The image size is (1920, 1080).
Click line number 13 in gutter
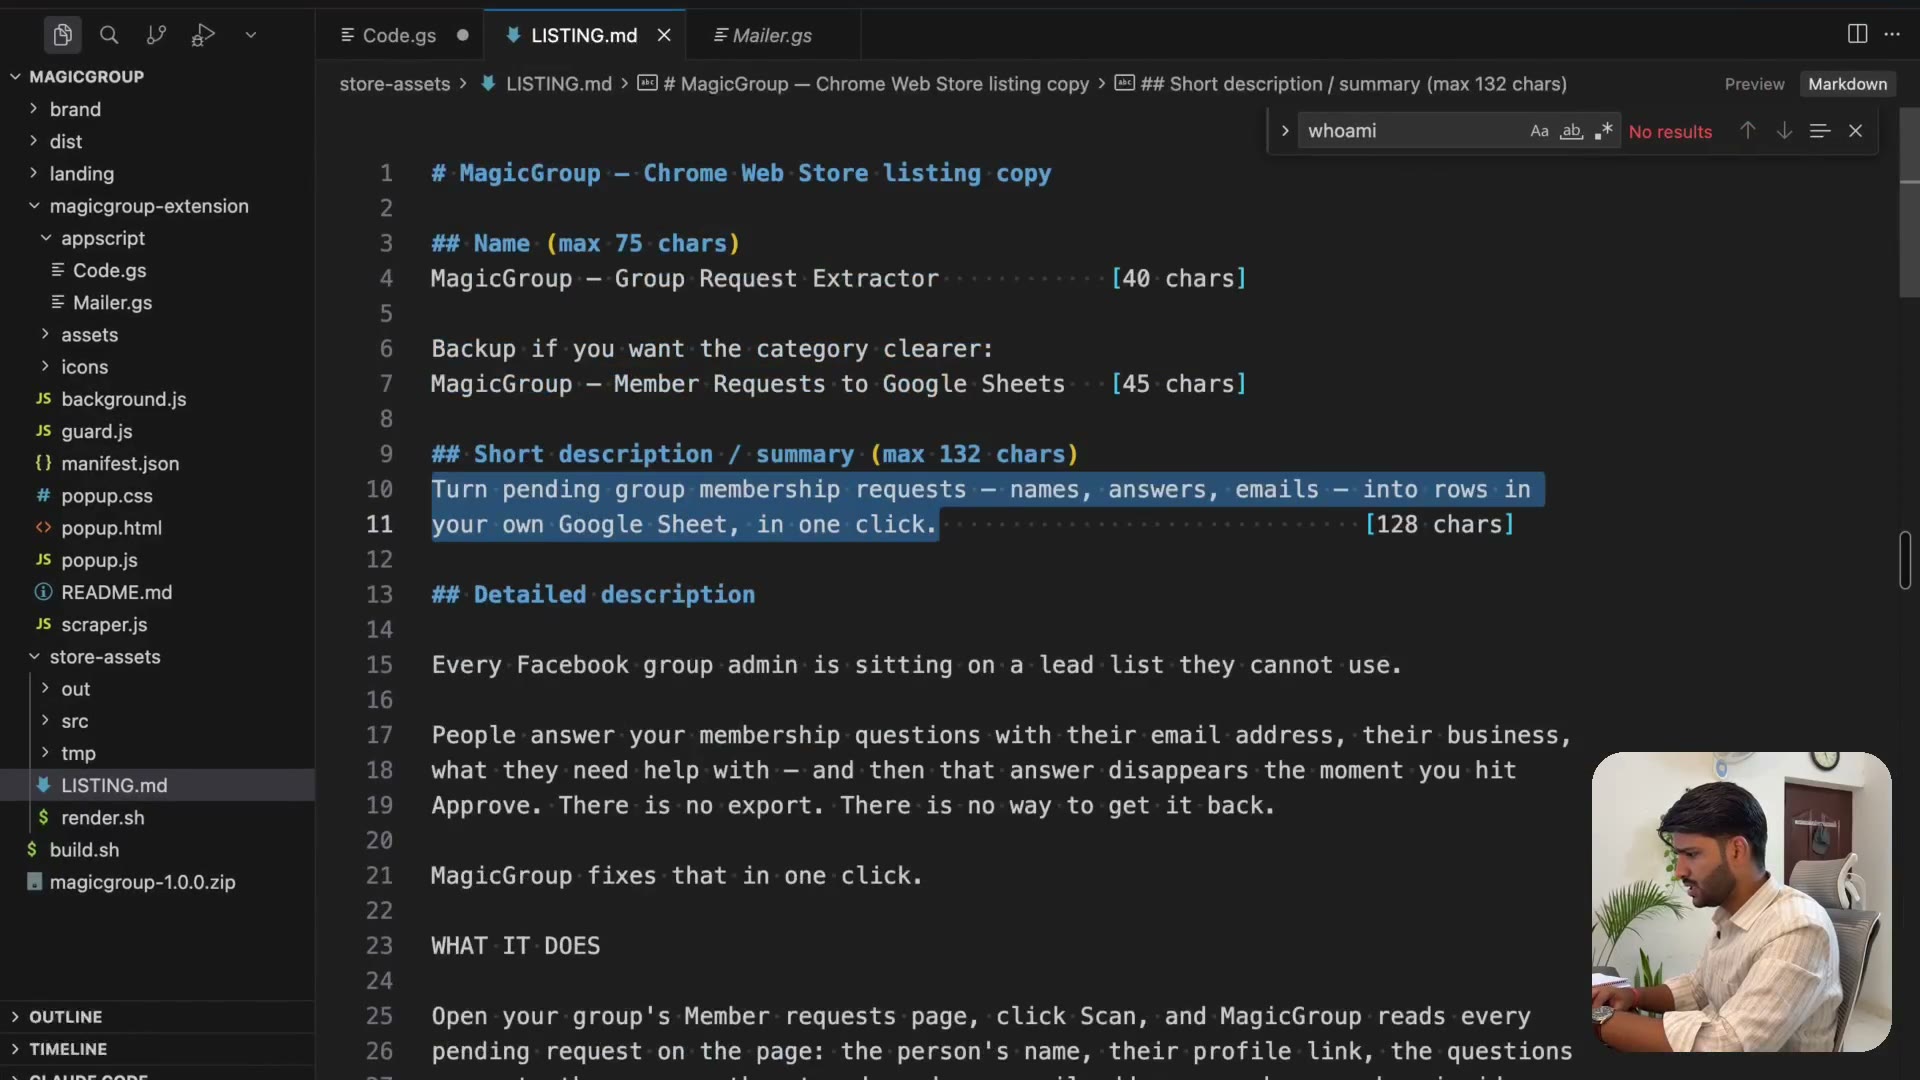click(x=379, y=595)
